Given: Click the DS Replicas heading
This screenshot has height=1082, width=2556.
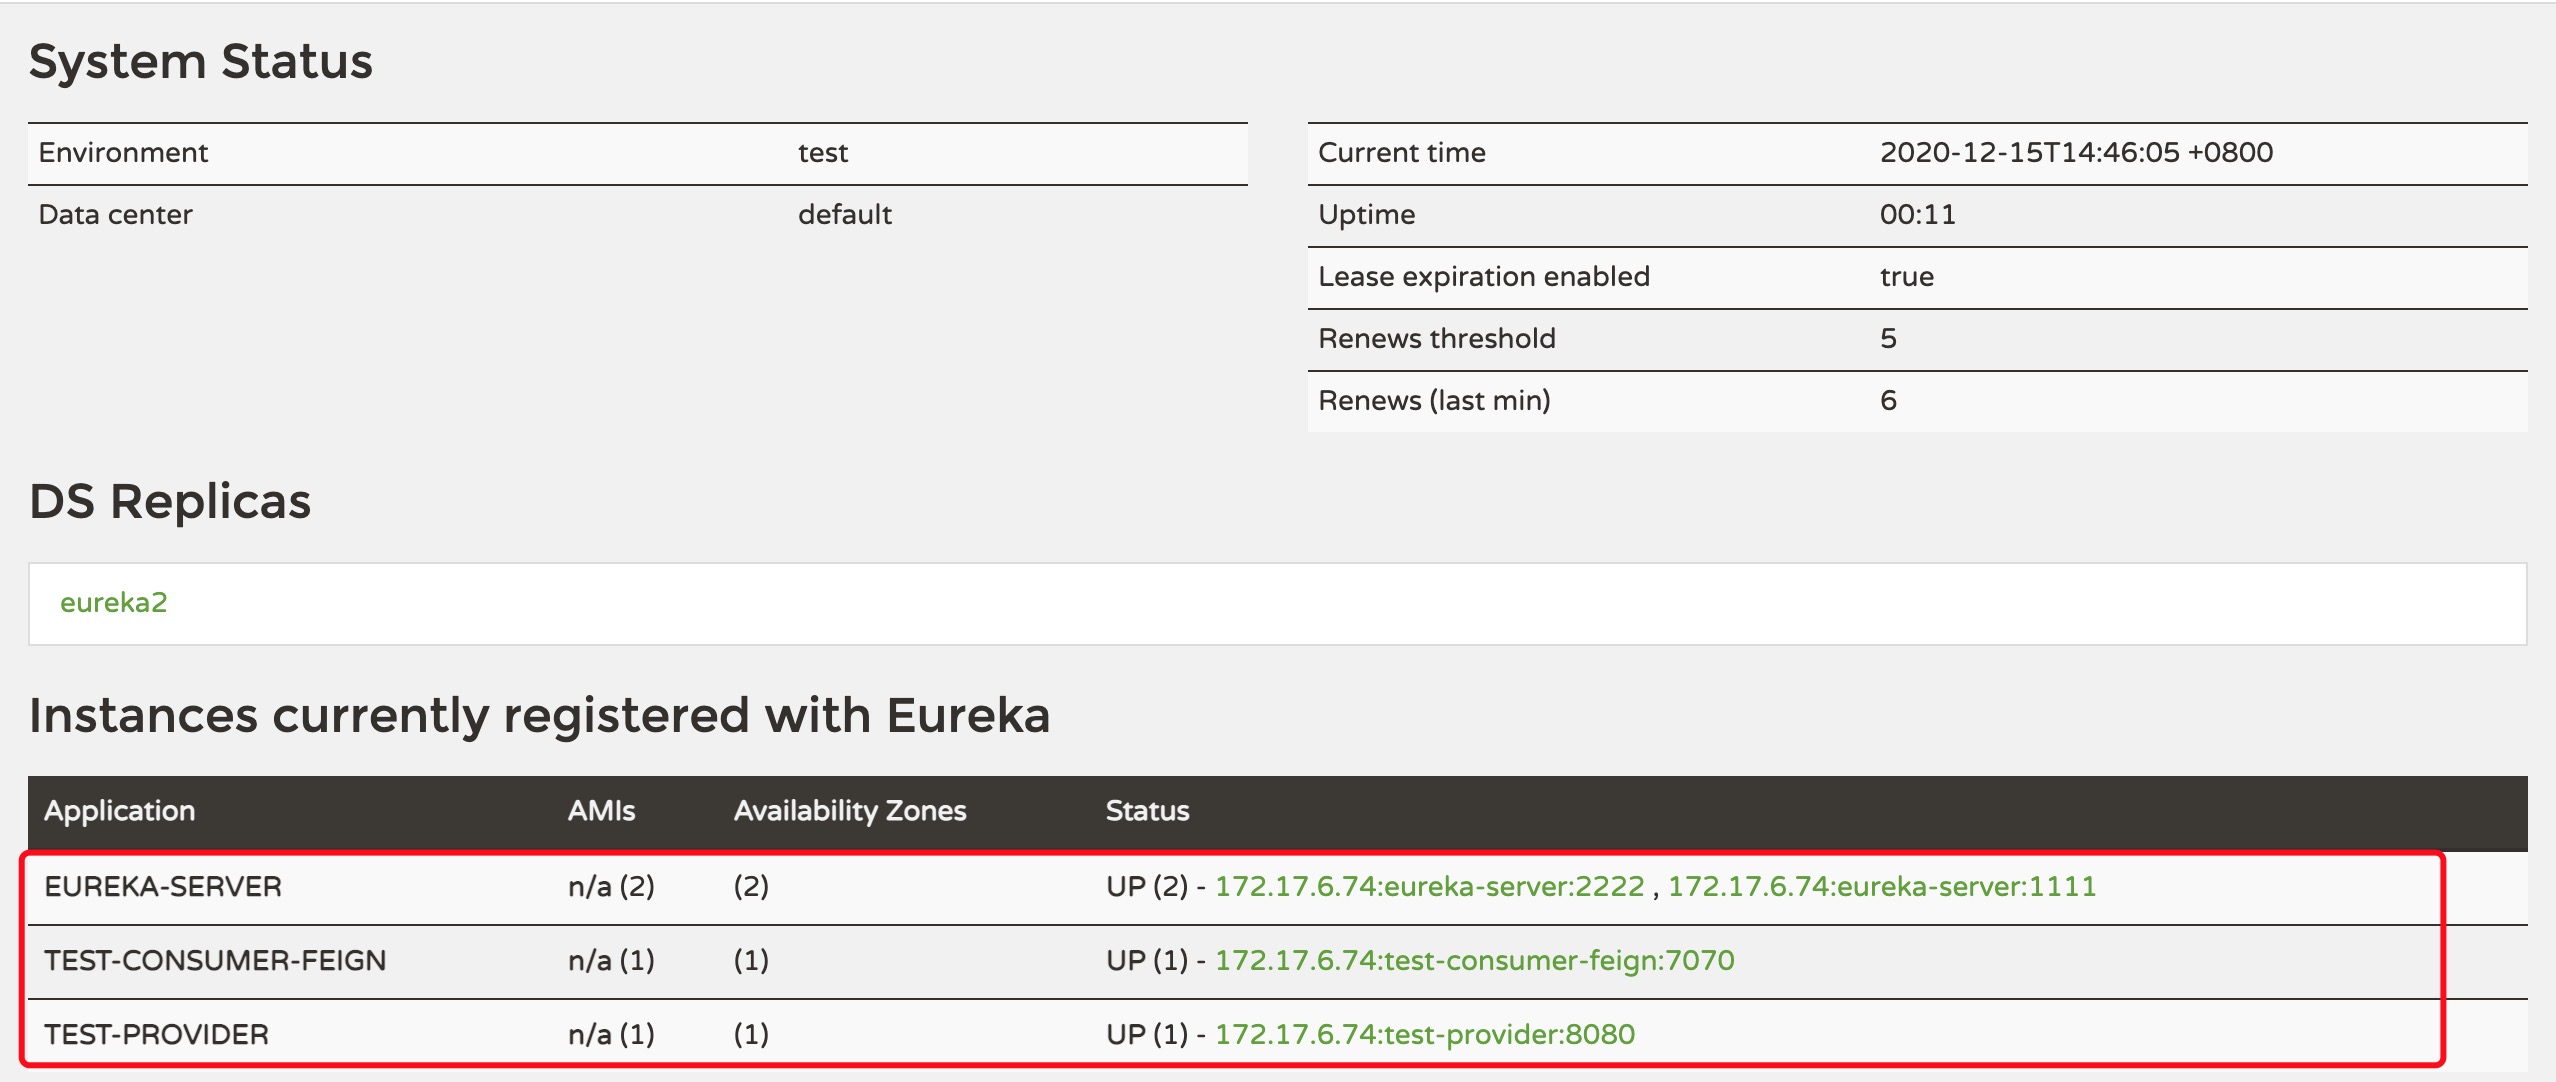Looking at the screenshot, I should tap(170, 501).
